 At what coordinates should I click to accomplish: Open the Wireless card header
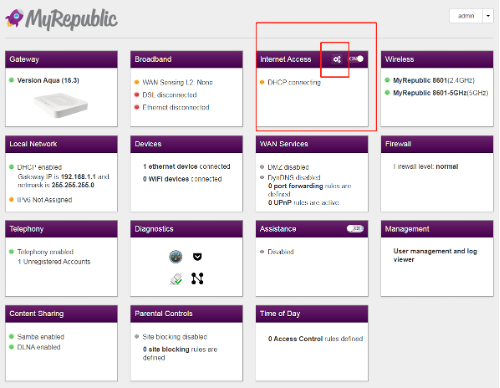[x=437, y=59]
